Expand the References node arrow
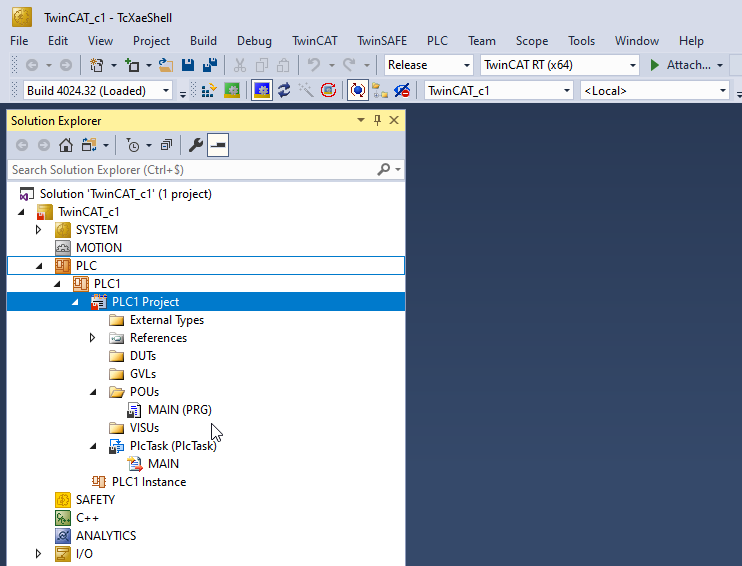This screenshot has height=566, width=742. pos(93,338)
